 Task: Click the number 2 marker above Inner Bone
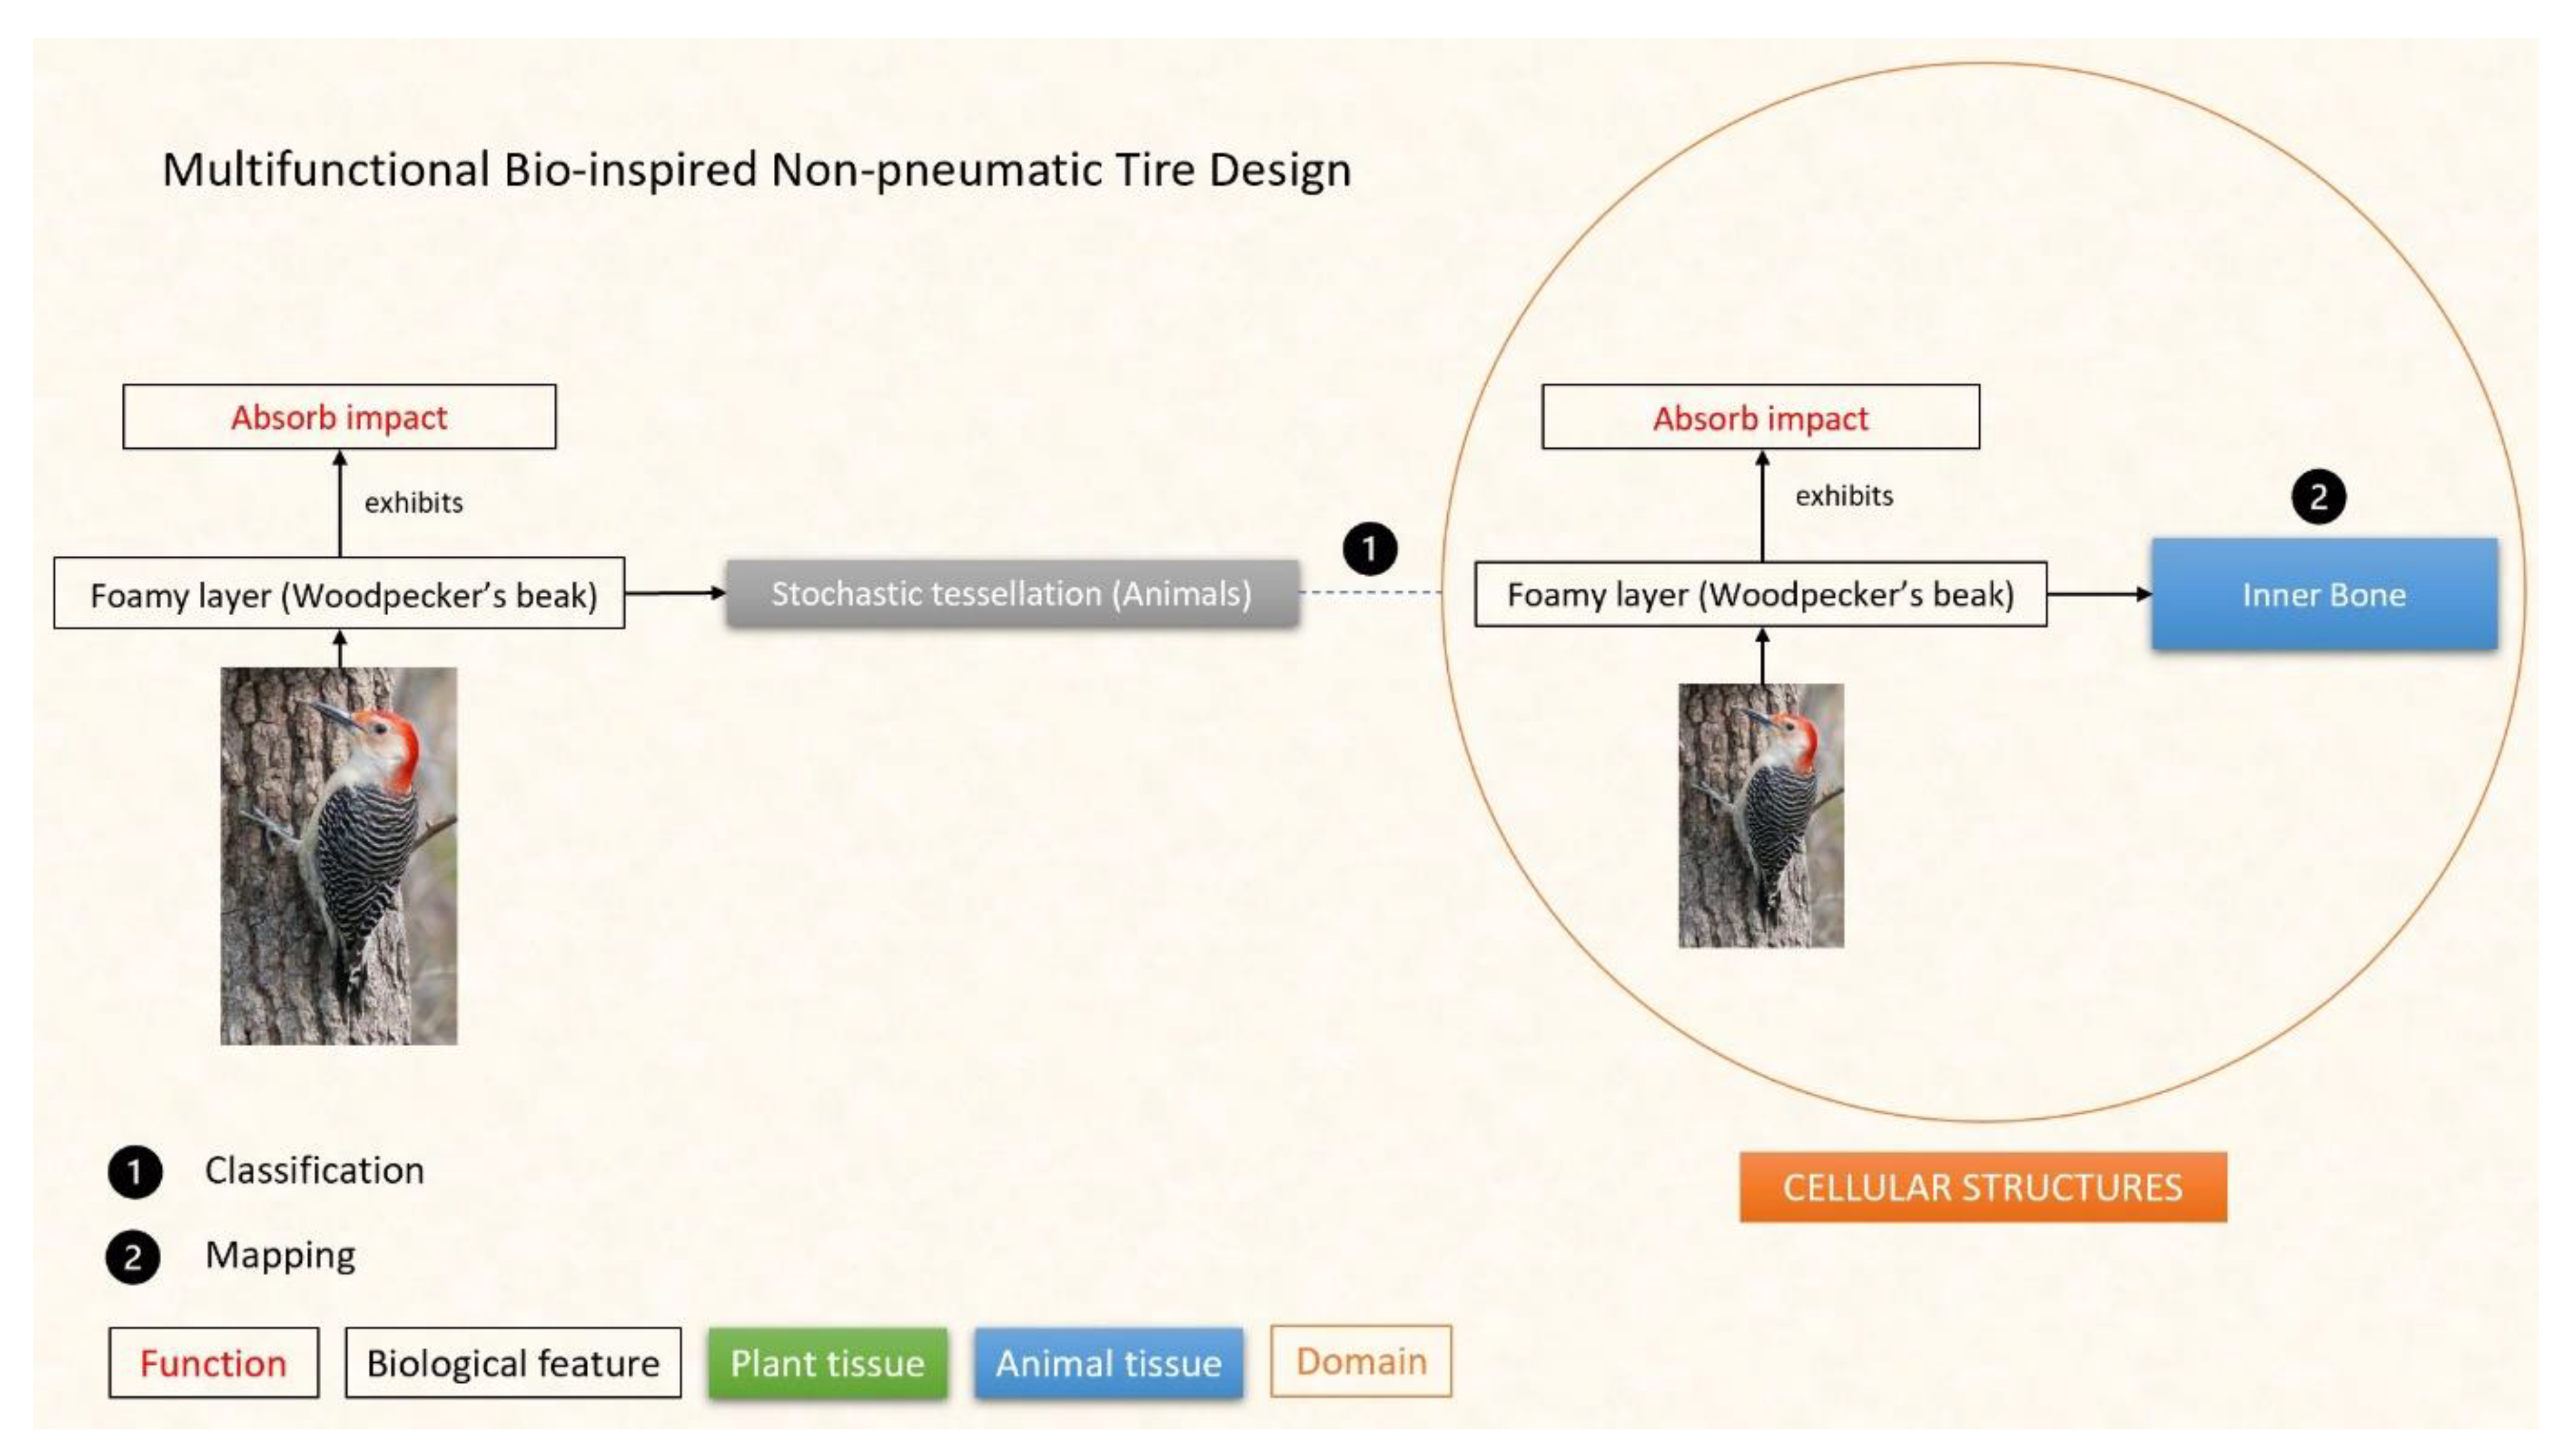(2318, 497)
